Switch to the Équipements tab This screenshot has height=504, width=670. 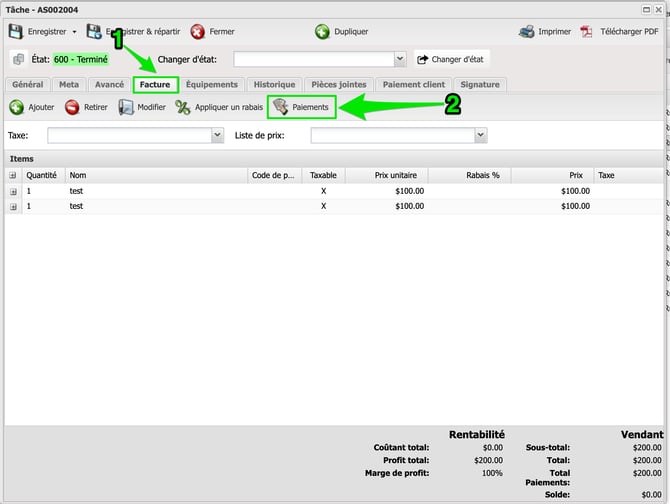click(x=212, y=85)
